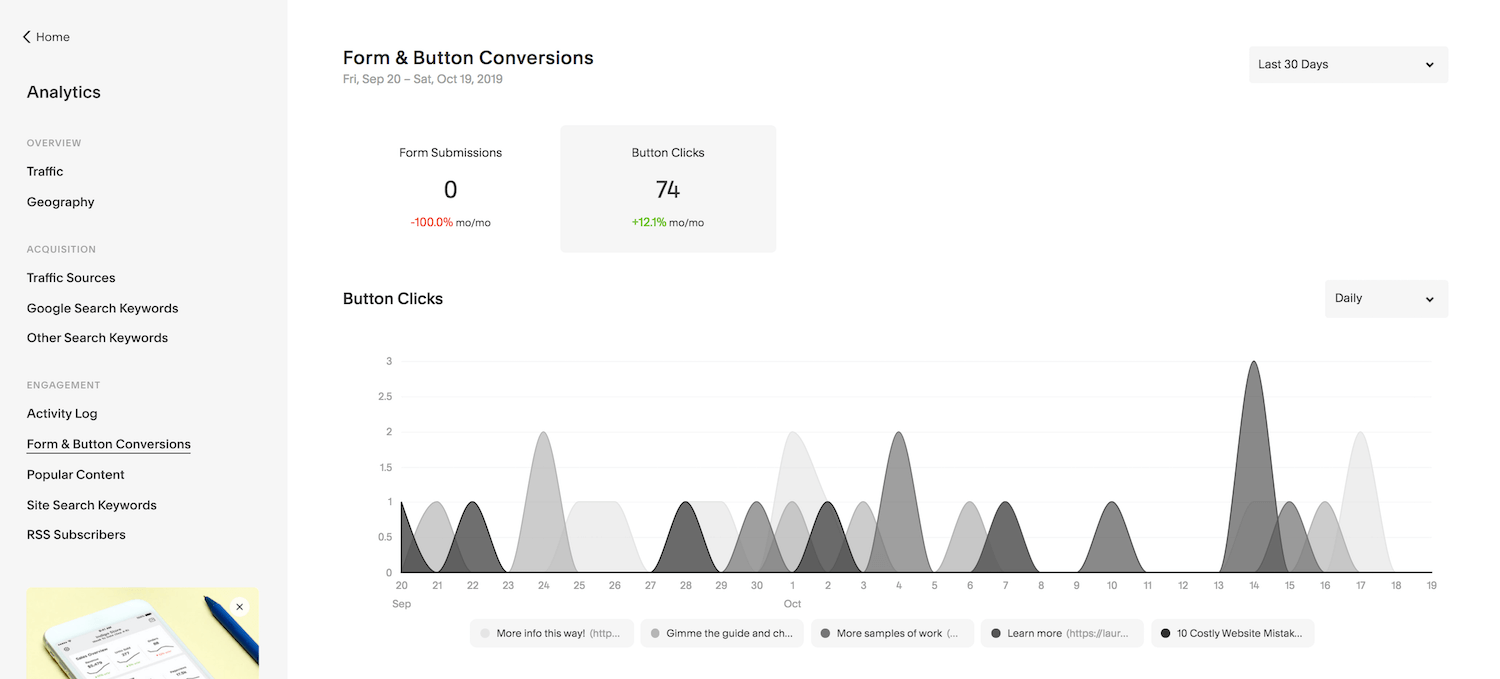Open Google Search Keywords
1500x679 pixels.
click(x=103, y=308)
